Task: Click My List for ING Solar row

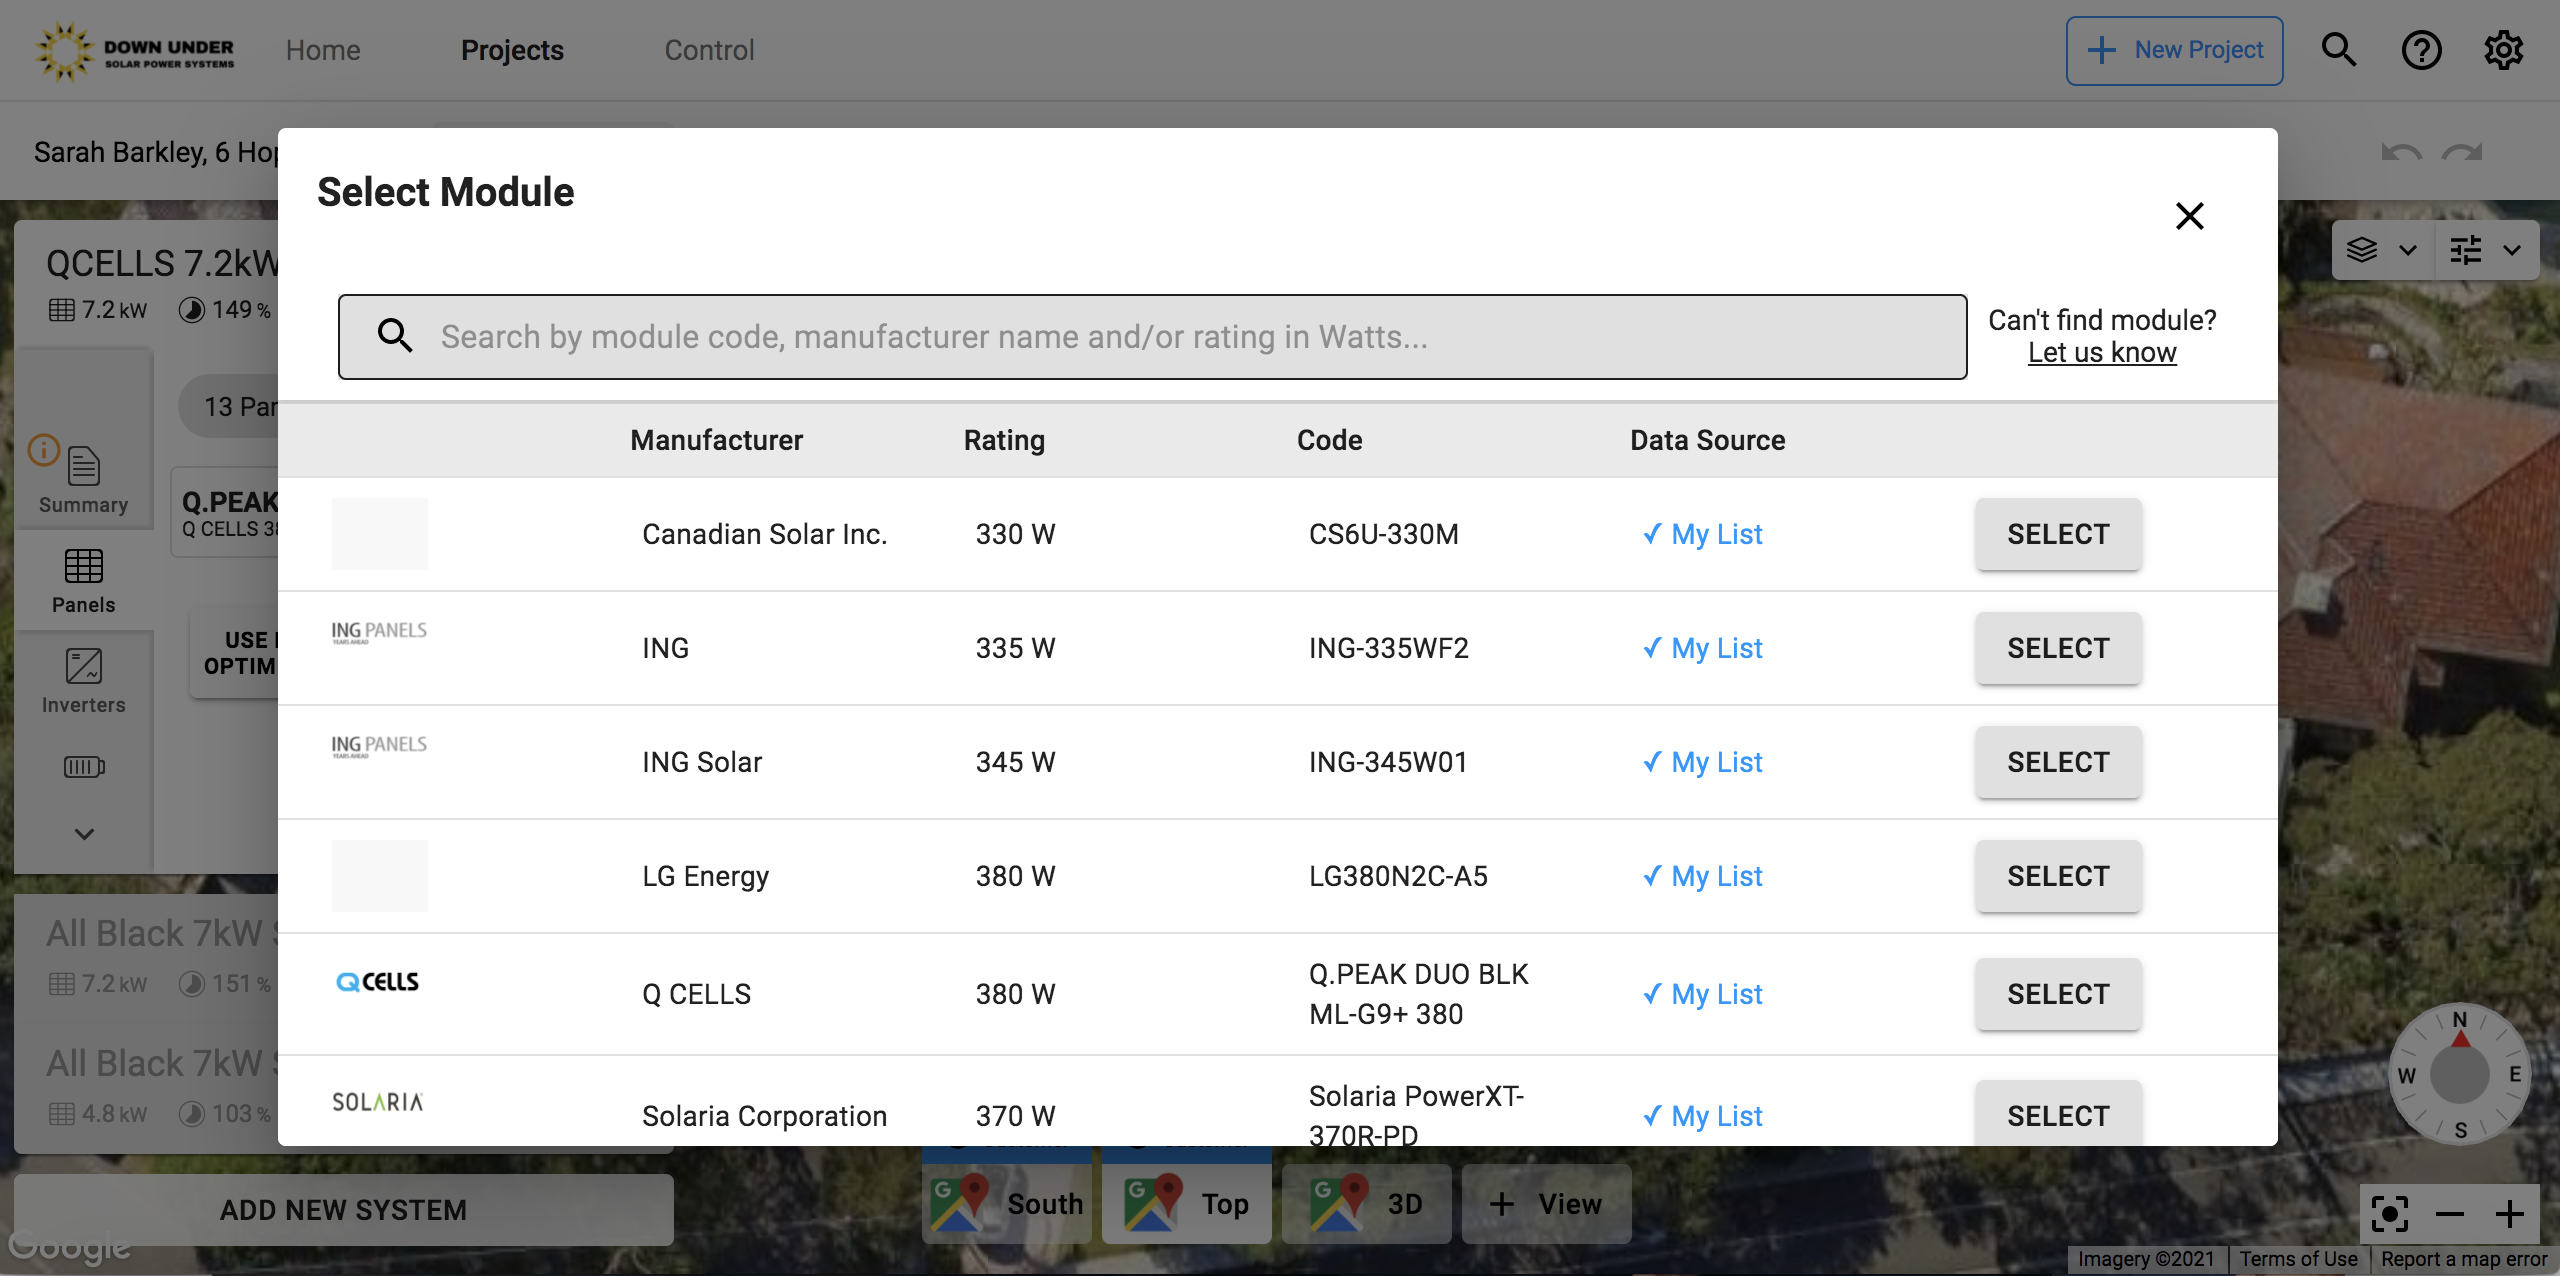Action: coord(1703,762)
